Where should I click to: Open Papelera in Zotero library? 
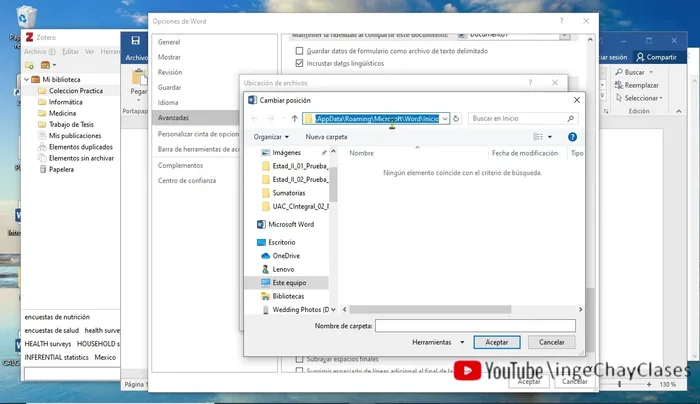click(x=61, y=169)
